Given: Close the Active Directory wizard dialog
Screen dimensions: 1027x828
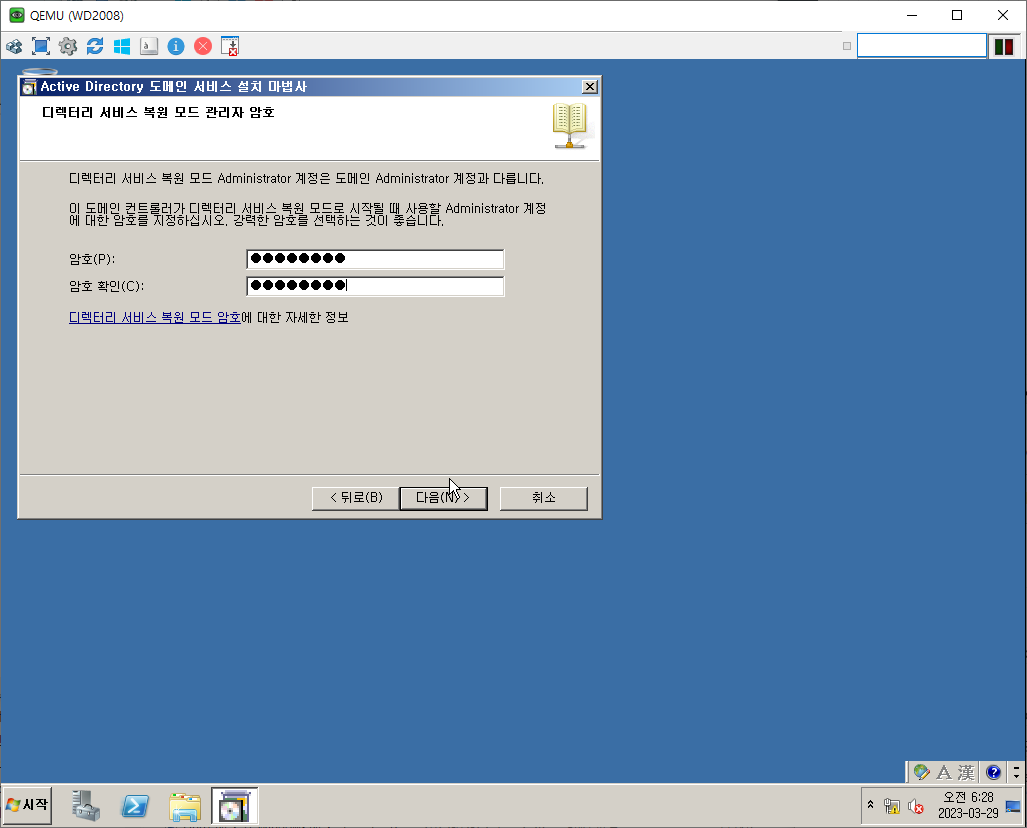Looking at the screenshot, I should [x=589, y=86].
